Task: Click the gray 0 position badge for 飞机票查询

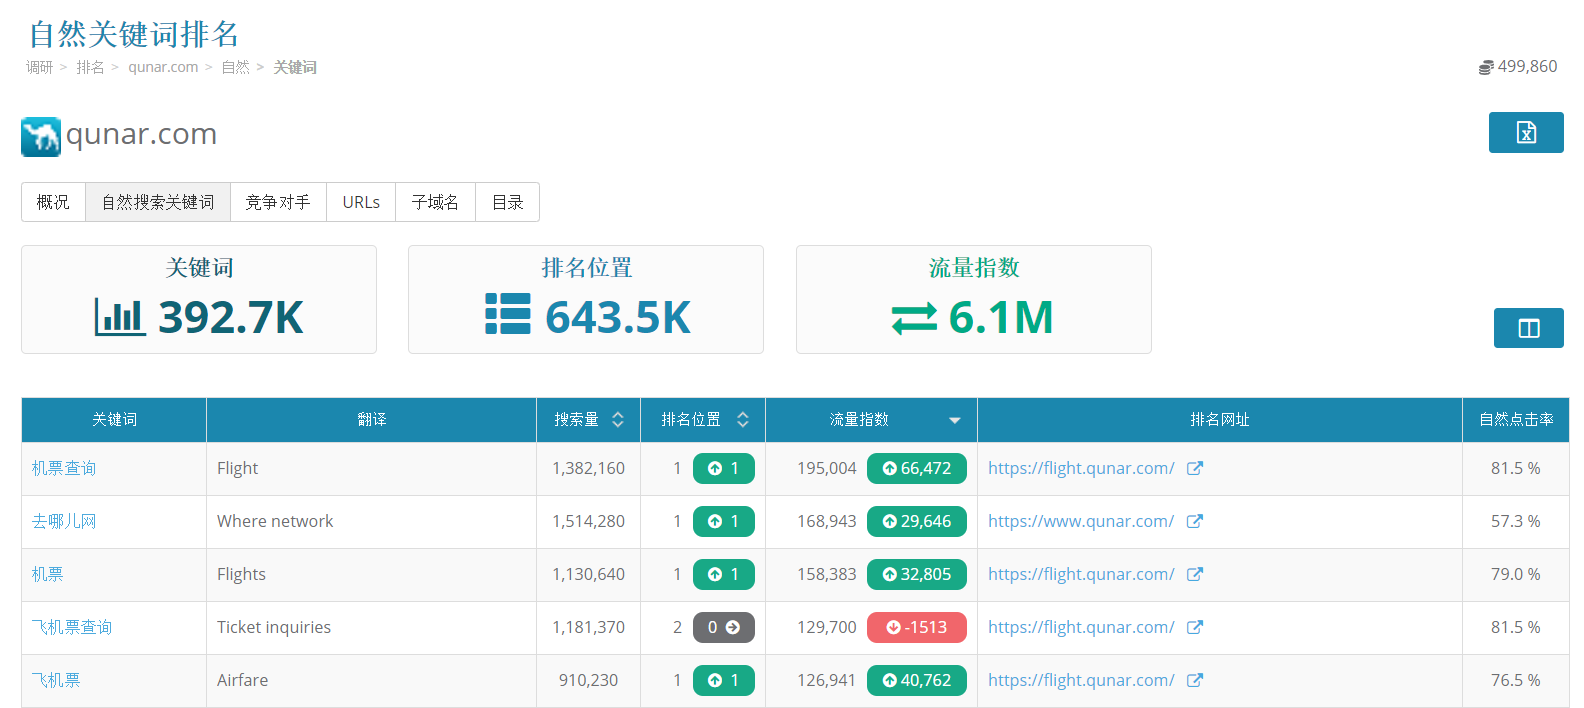Action: point(724,627)
